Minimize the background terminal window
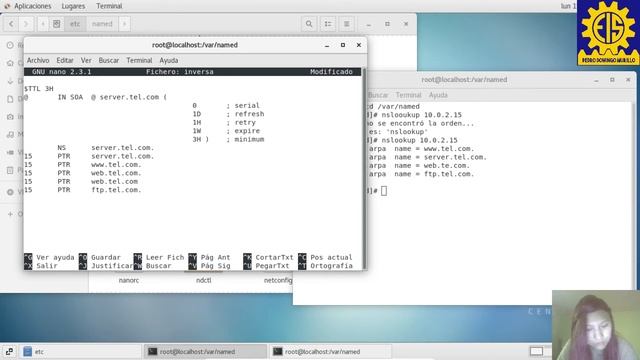The height and width of the screenshot is (360, 640). coord(596,80)
